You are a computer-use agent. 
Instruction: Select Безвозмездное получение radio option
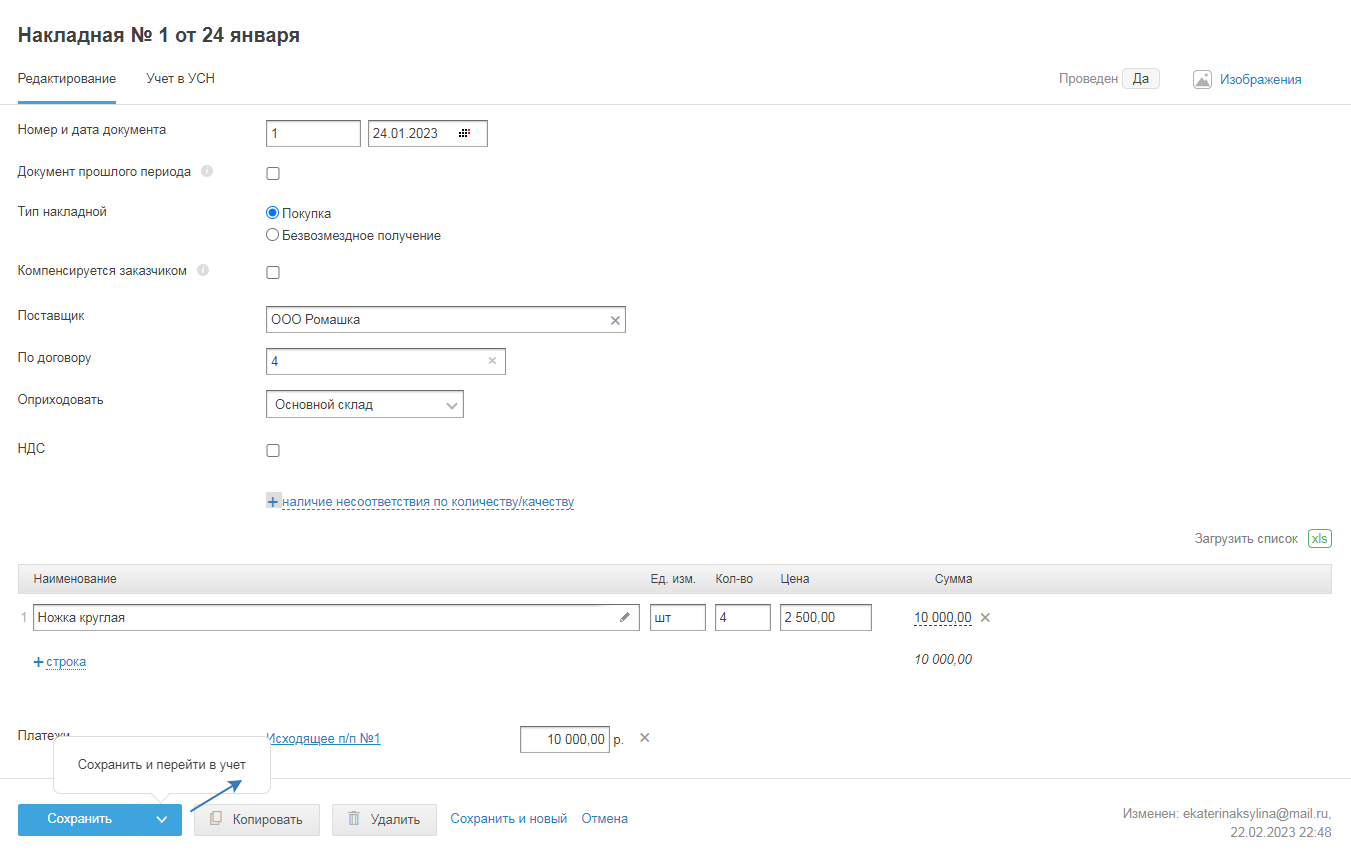click(x=272, y=235)
